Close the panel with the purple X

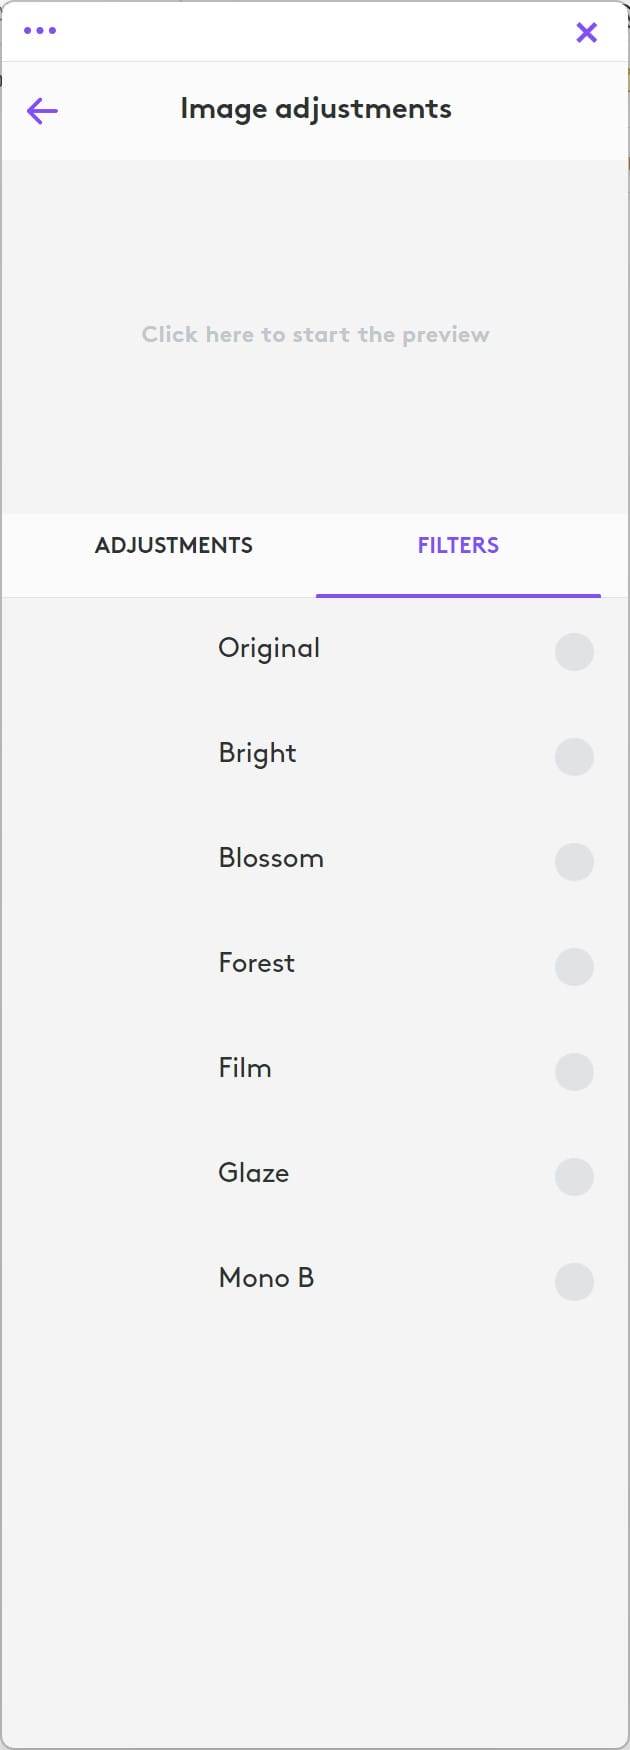click(587, 32)
